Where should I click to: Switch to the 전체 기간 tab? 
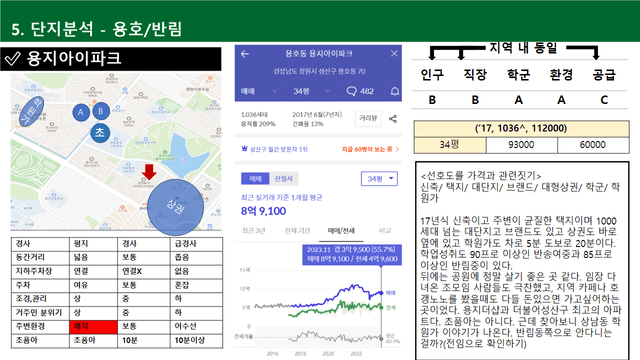297,231
